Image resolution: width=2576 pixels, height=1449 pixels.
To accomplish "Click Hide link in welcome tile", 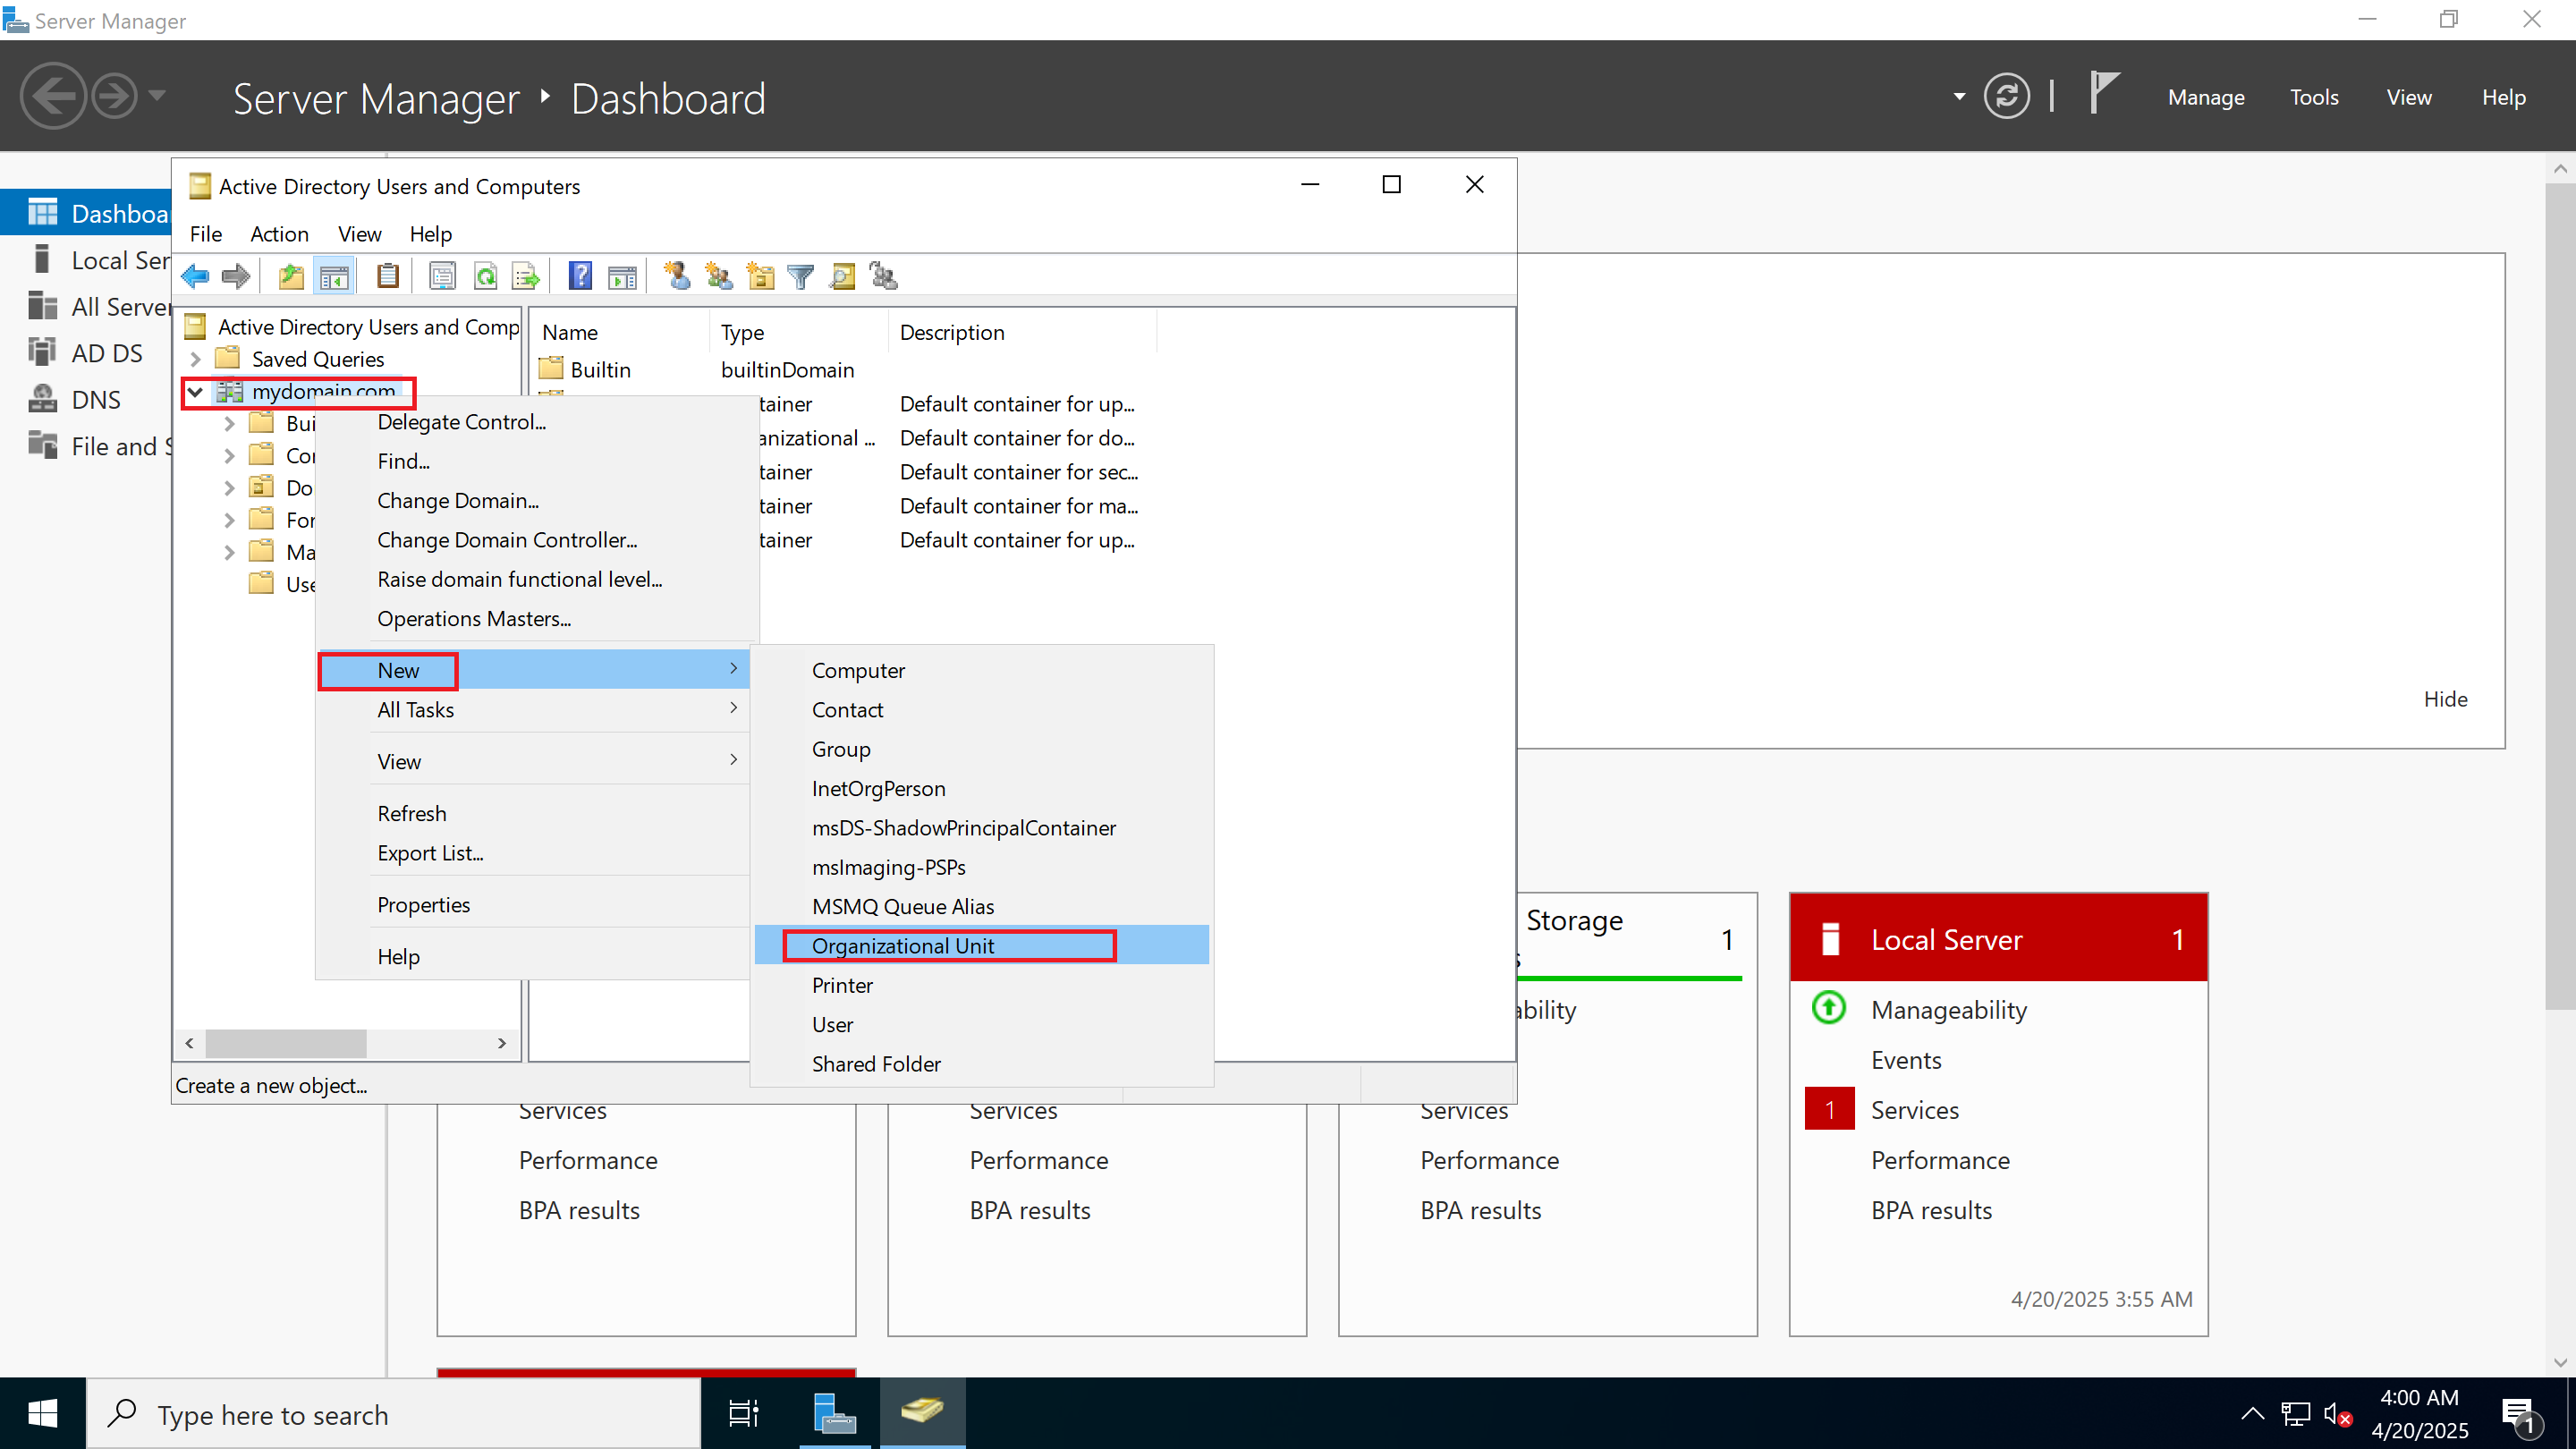I will click(x=2445, y=699).
